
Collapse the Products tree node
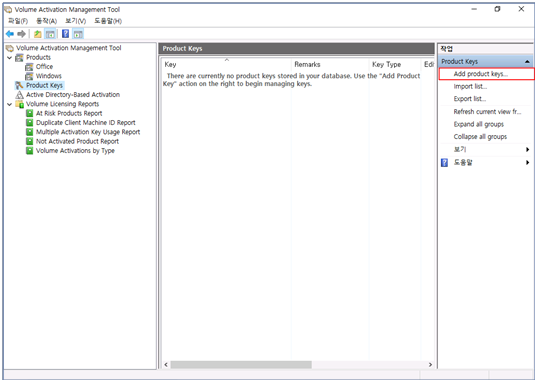[10, 57]
